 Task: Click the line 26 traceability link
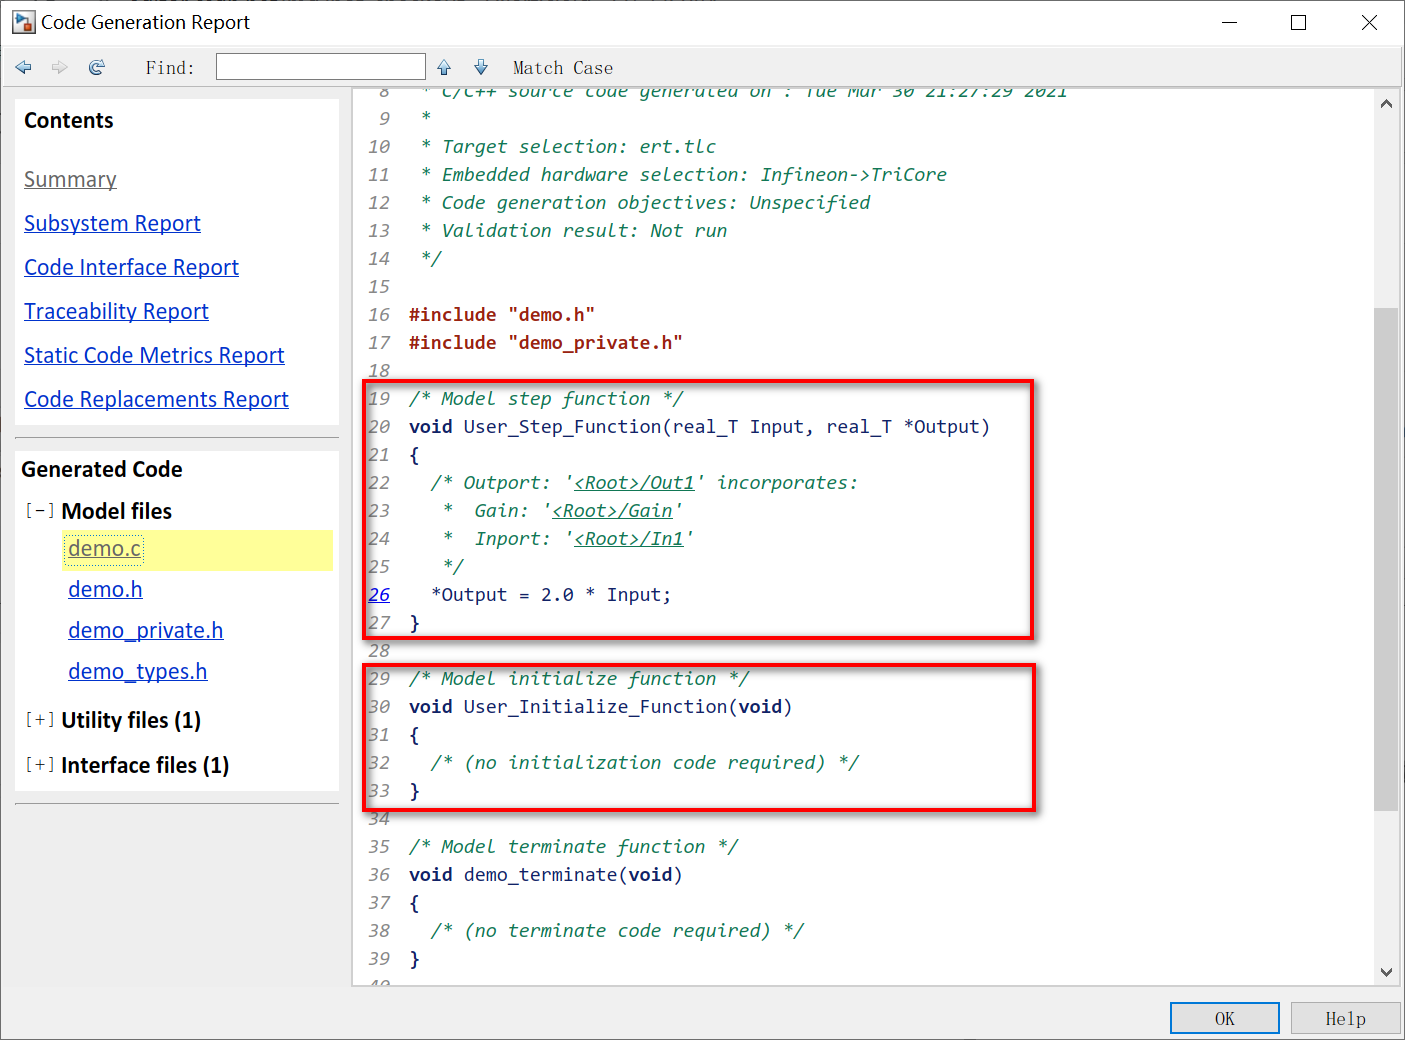(379, 595)
